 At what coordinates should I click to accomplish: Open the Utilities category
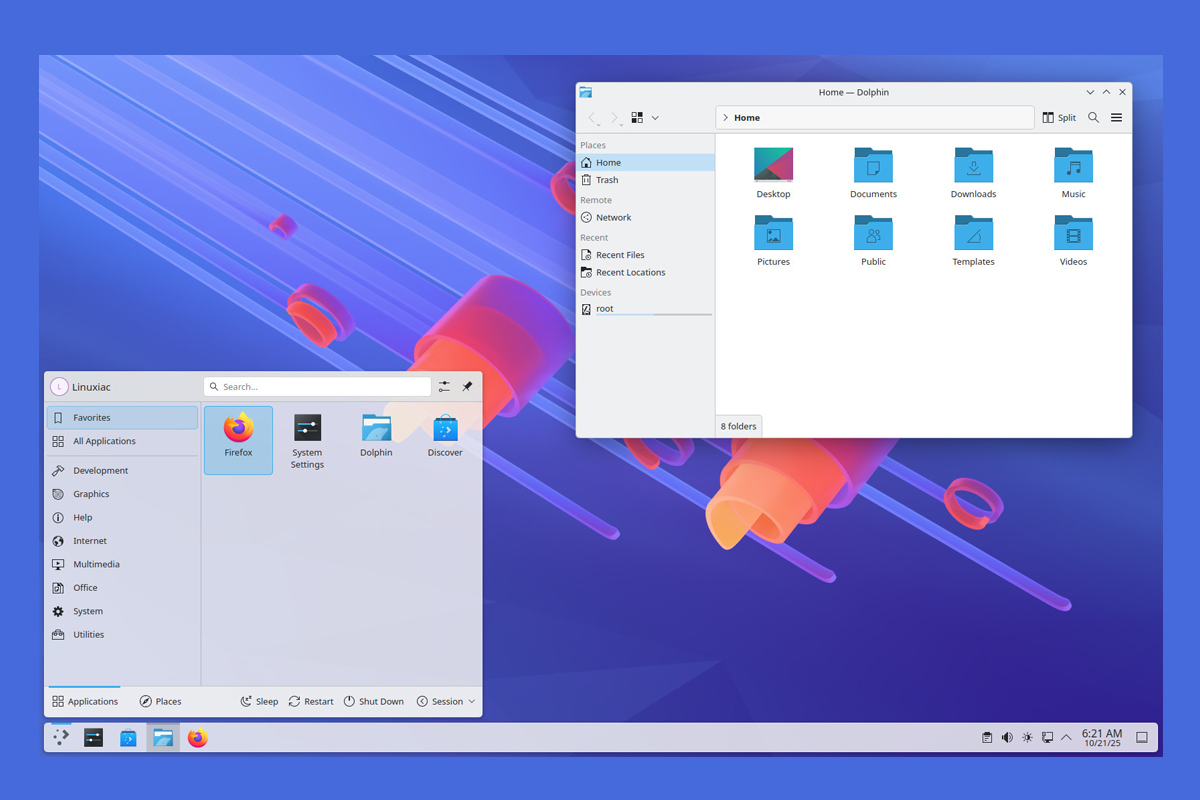pos(122,635)
